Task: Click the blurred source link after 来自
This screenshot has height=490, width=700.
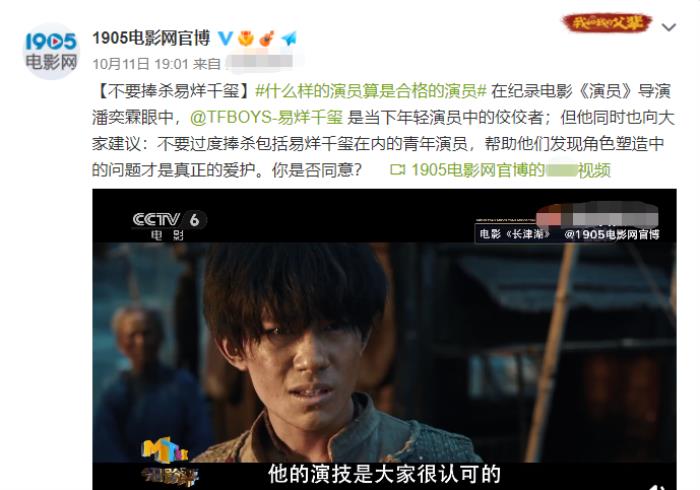Action: [x=259, y=63]
